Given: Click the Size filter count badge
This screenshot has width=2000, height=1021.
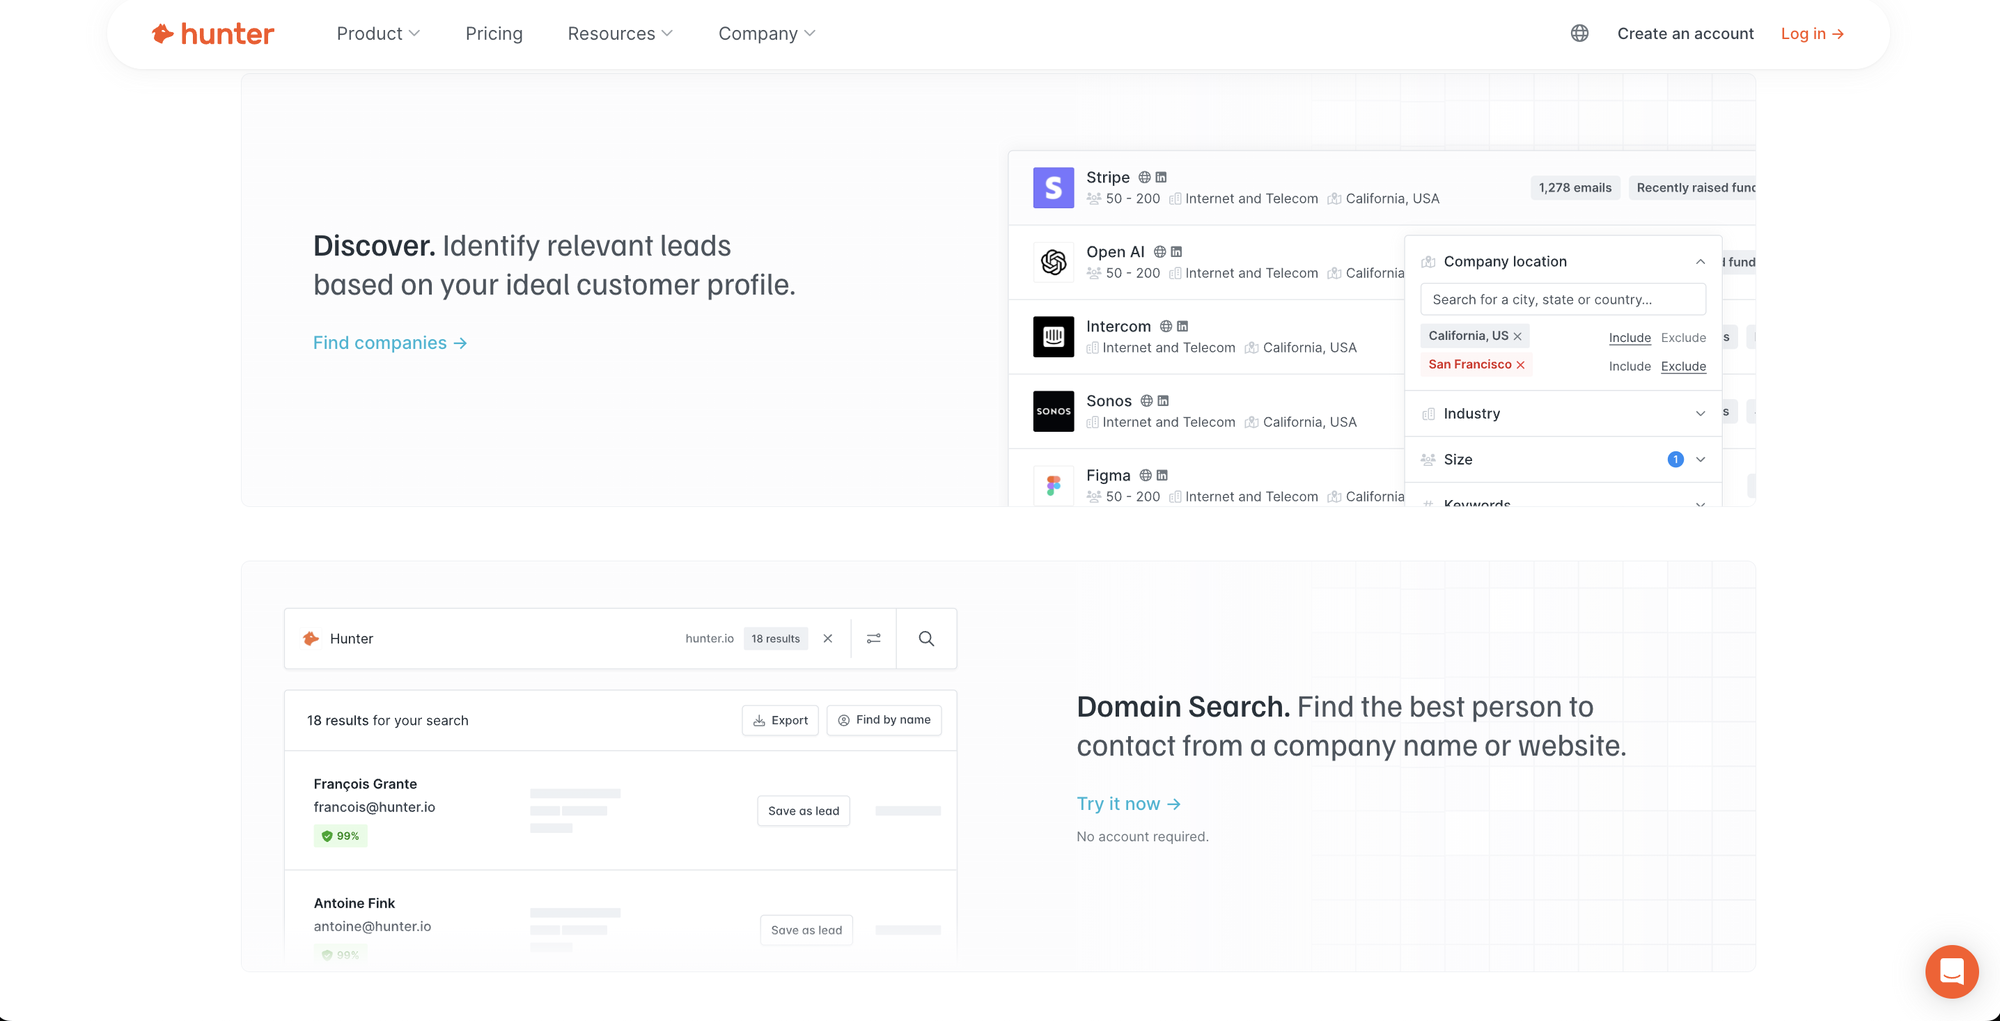Looking at the screenshot, I should 1676,460.
